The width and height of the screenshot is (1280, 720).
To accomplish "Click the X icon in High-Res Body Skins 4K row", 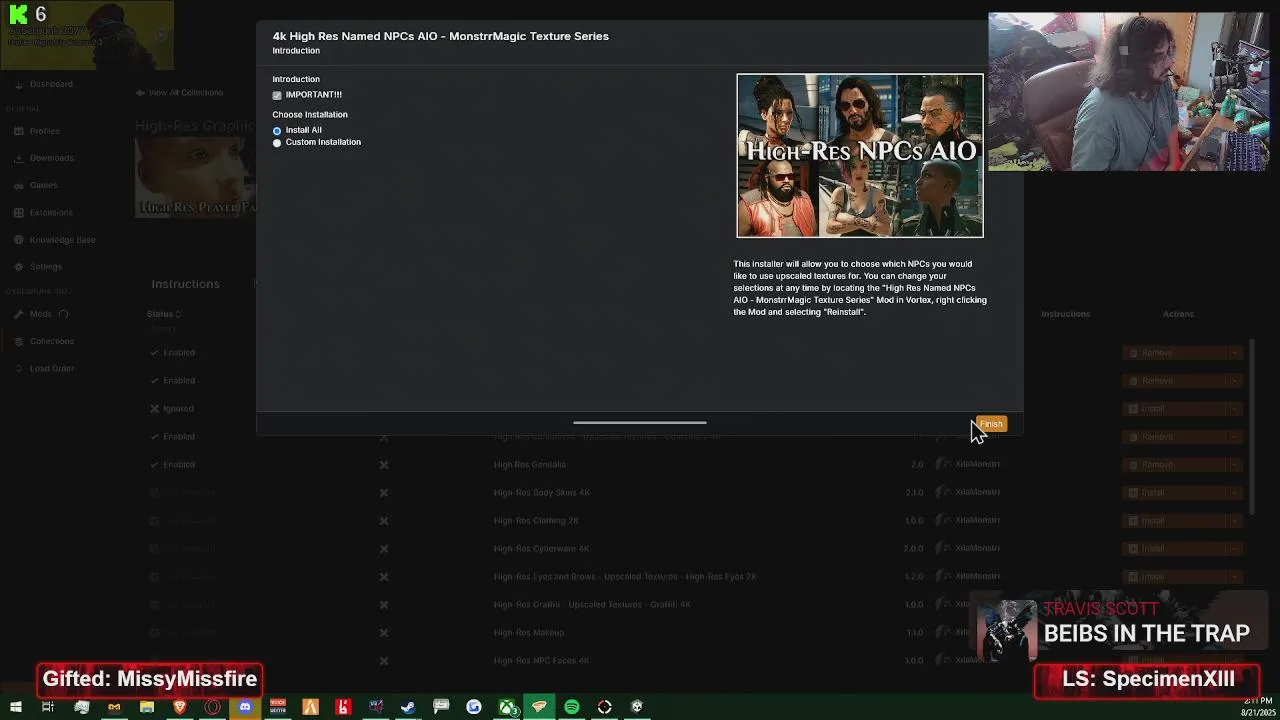I will [x=383, y=492].
